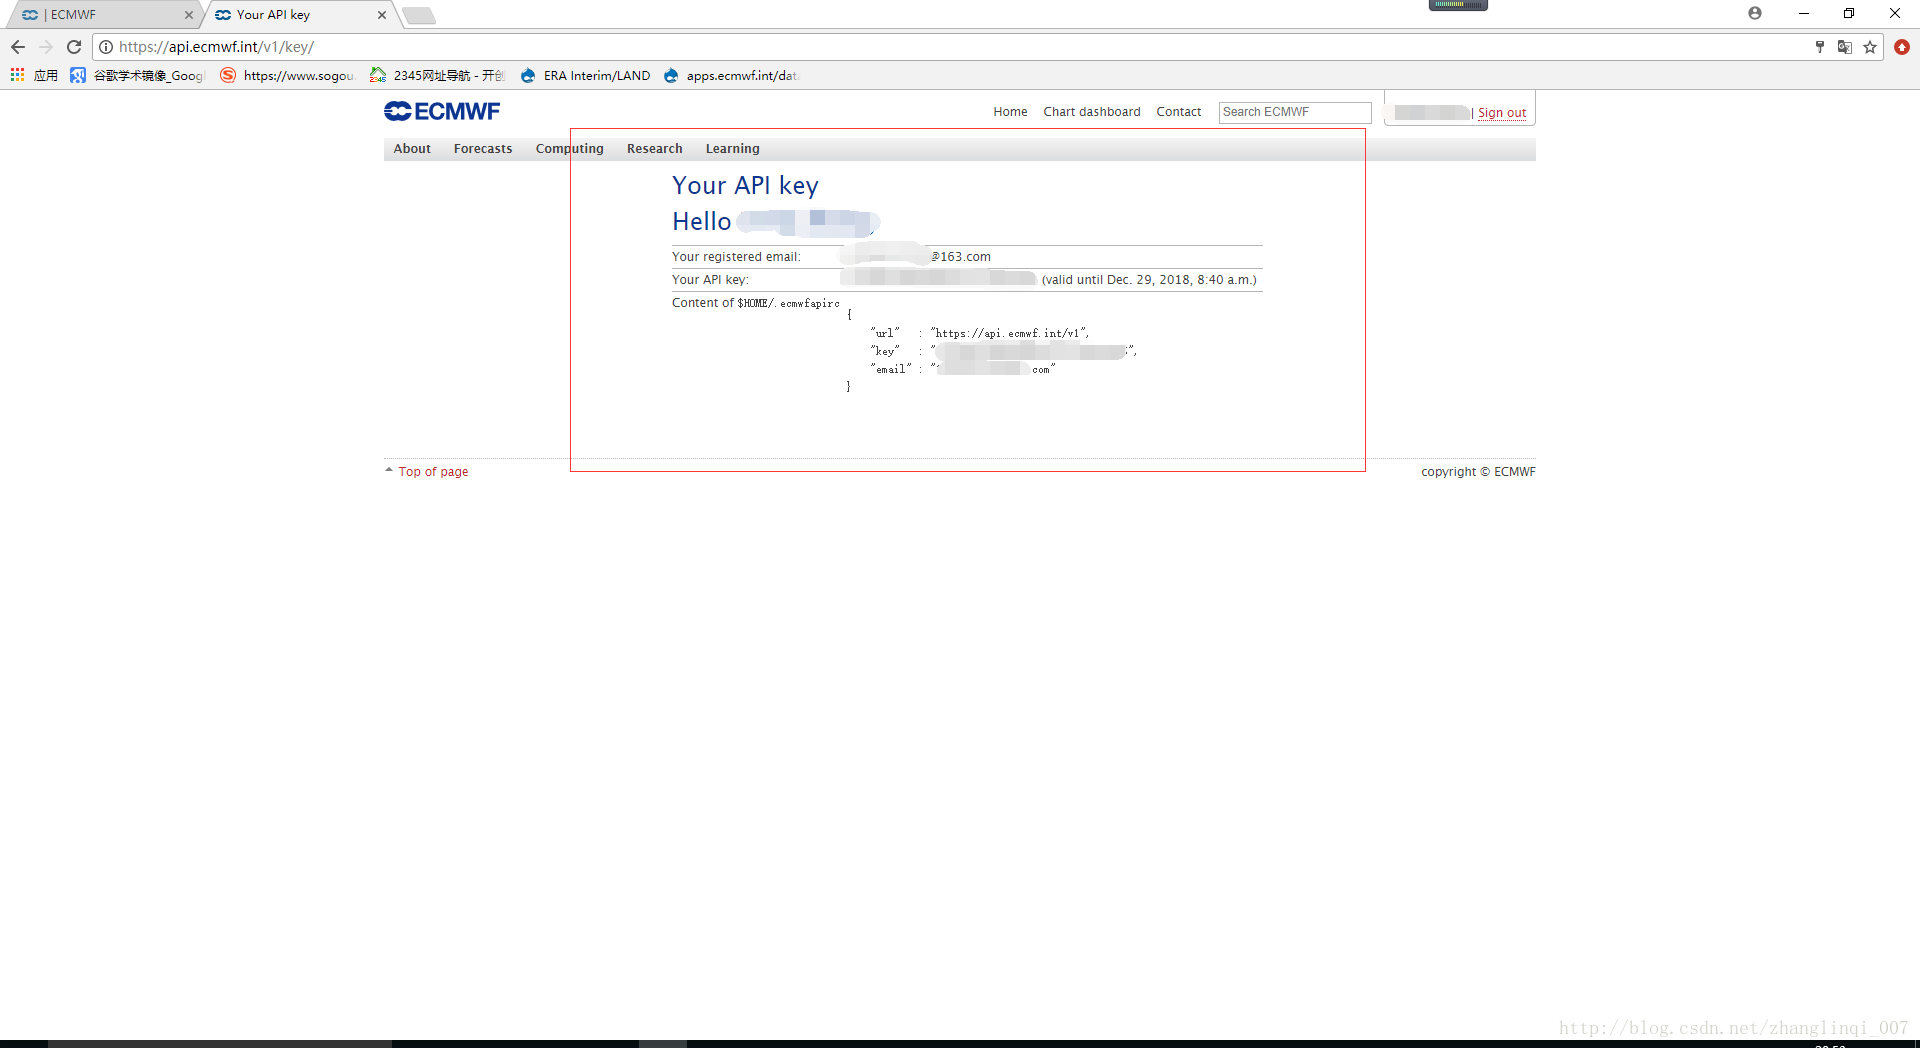Reload the page with the refresh icon

click(x=74, y=47)
